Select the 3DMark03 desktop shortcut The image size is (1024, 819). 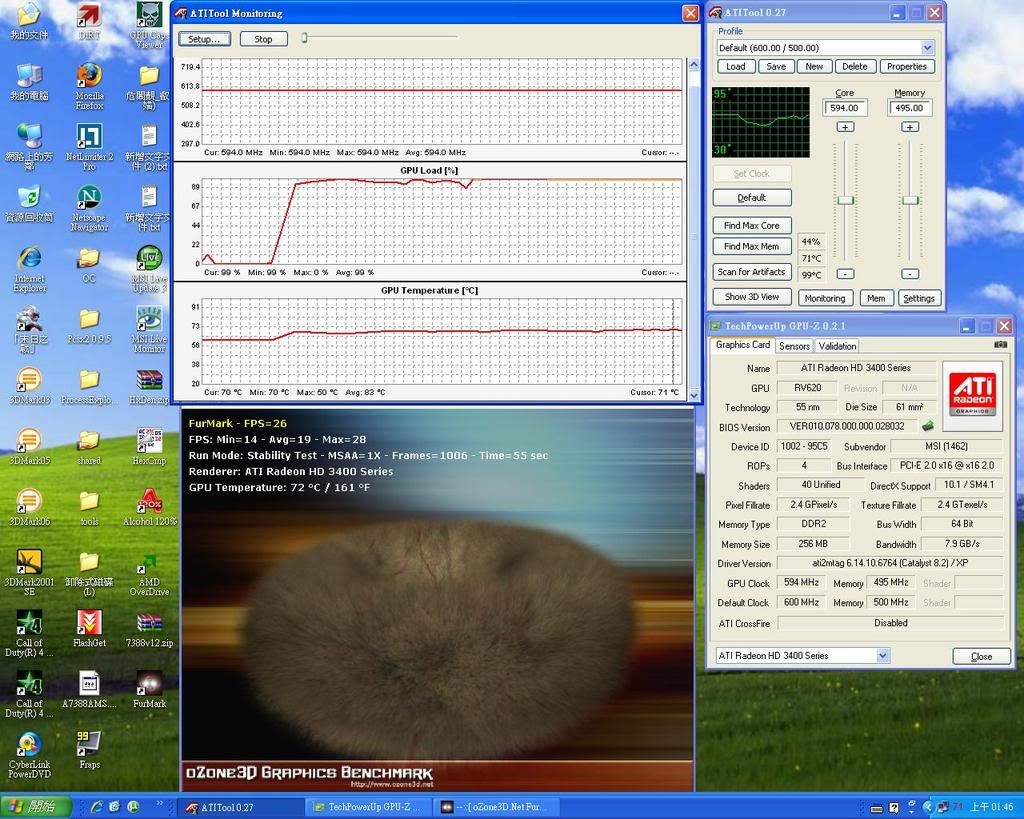click(29, 385)
